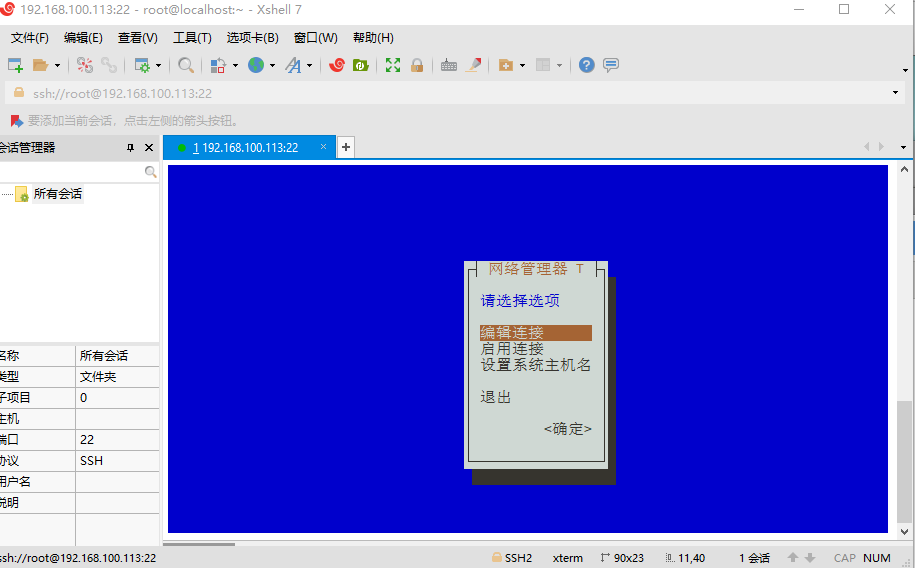Image resolution: width=915 pixels, height=568 pixels.
Task: Open the 窗口(W) menu
Action: (316, 38)
